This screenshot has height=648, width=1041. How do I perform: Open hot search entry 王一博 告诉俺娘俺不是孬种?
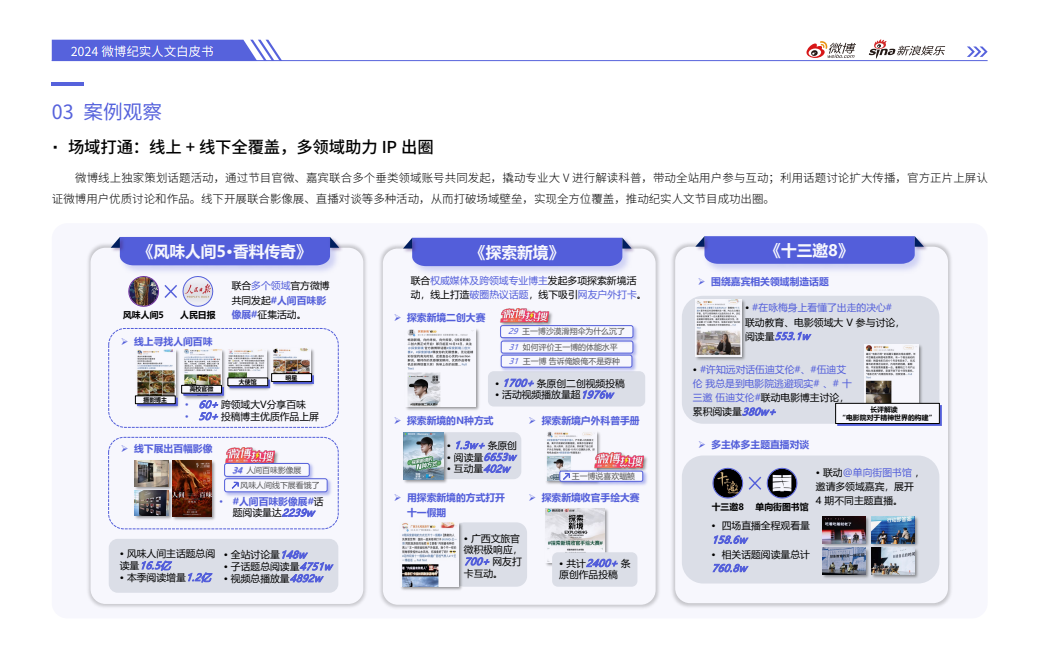click(x=567, y=362)
